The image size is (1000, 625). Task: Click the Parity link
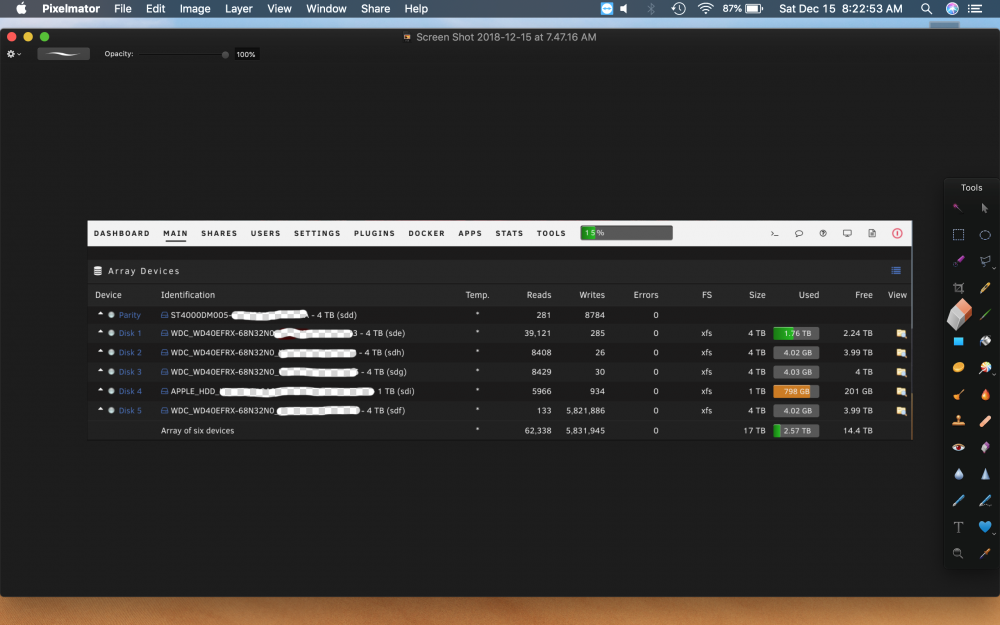click(x=129, y=315)
